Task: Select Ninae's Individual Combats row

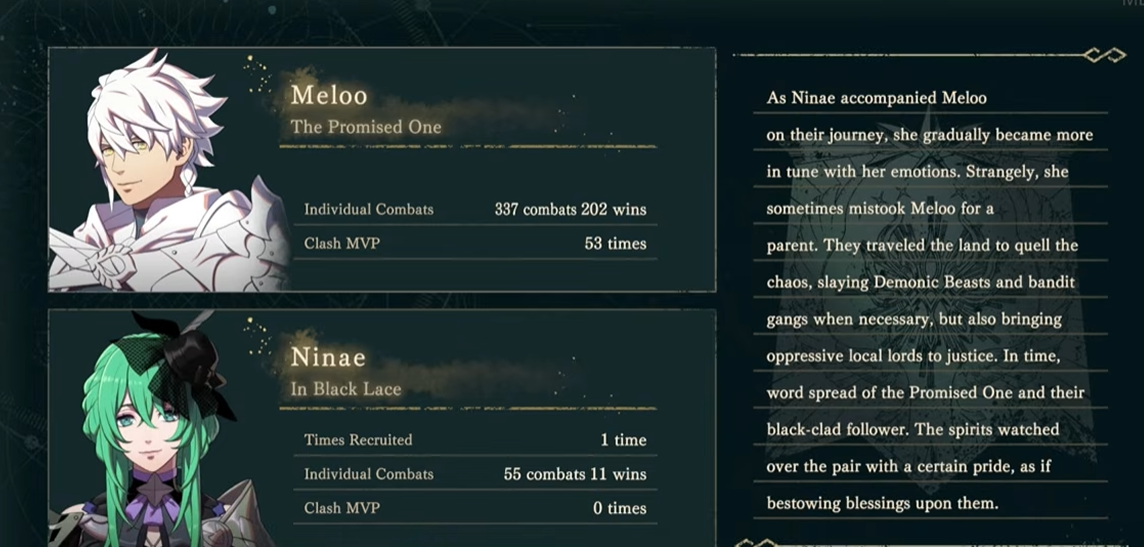Action: click(x=475, y=474)
